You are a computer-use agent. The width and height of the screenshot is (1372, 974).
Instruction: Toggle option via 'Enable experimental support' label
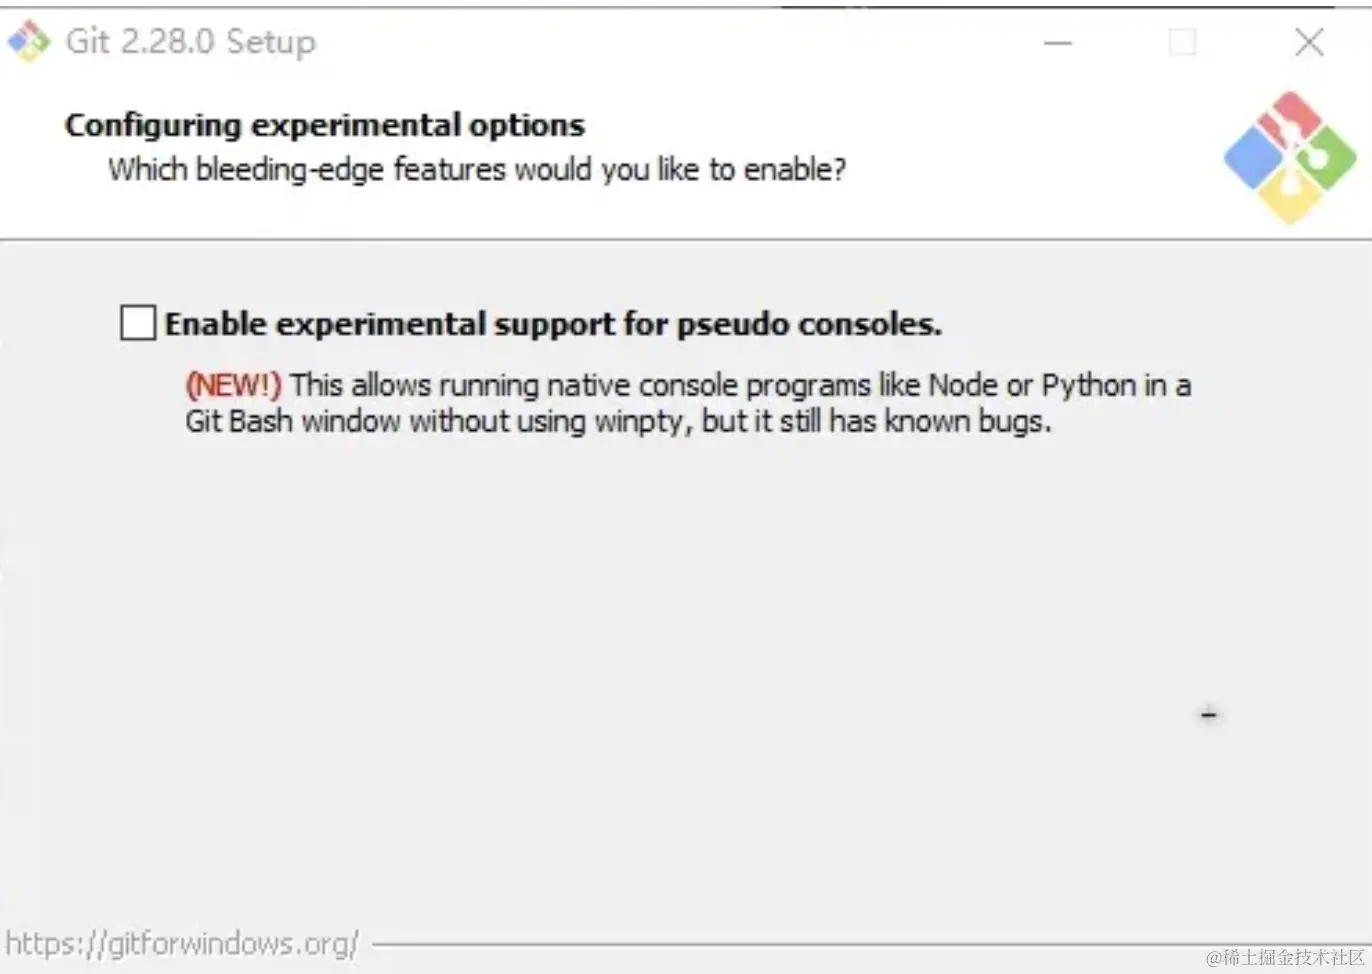[553, 324]
